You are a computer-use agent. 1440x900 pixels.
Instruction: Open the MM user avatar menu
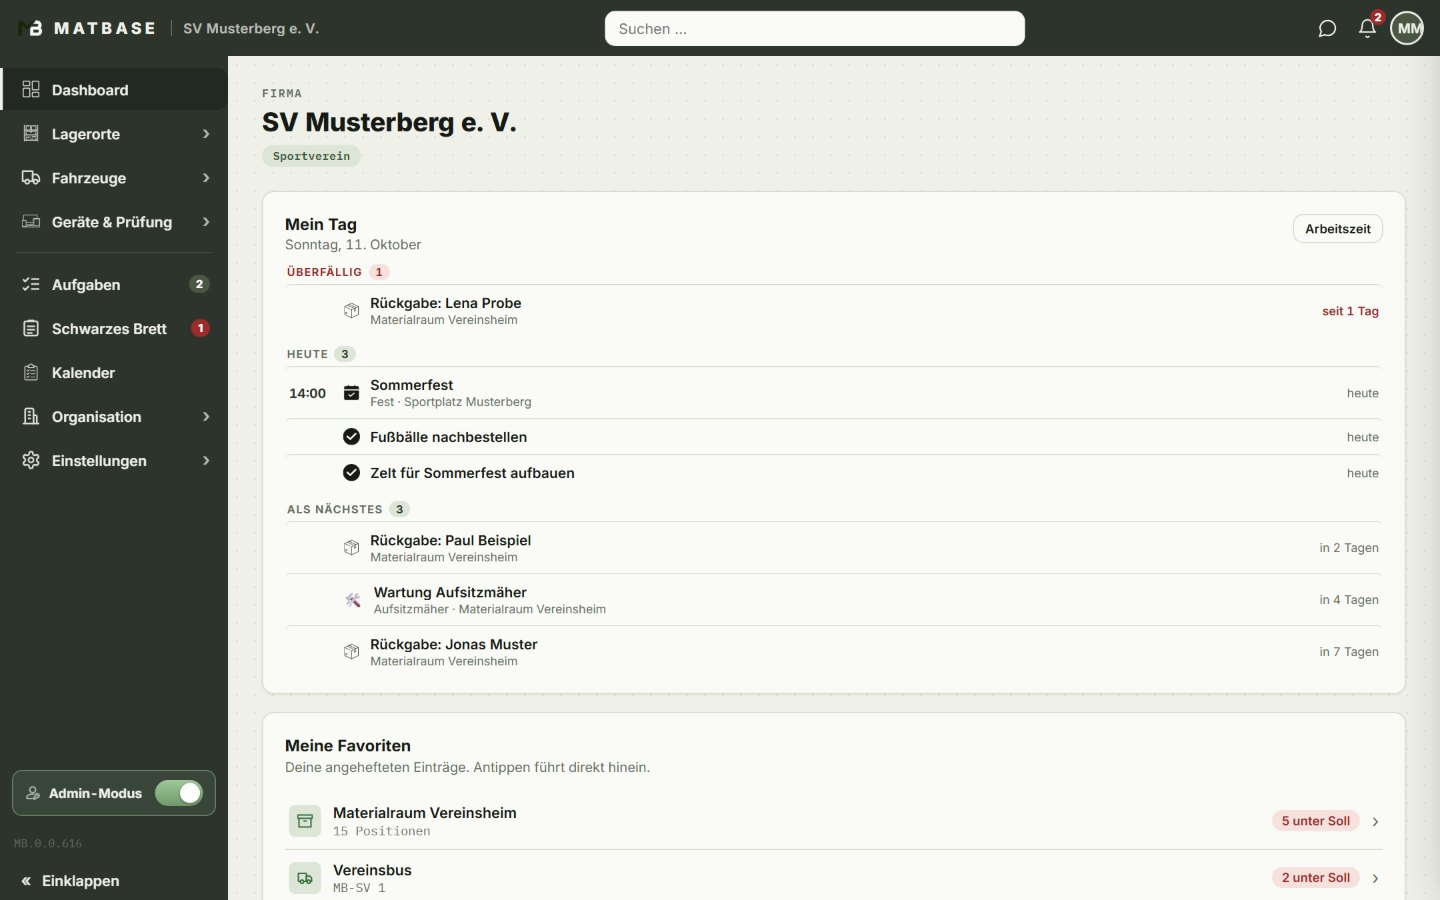(x=1408, y=28)
